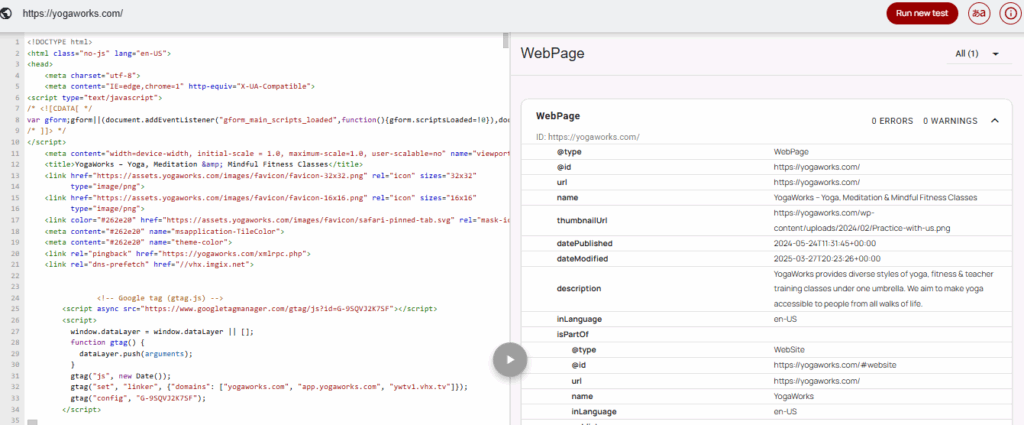Image resolution: width=1024 pixels, height=425 pixels.
Task: Click the favicon-32x32.png link line
Action: (261, 175)
